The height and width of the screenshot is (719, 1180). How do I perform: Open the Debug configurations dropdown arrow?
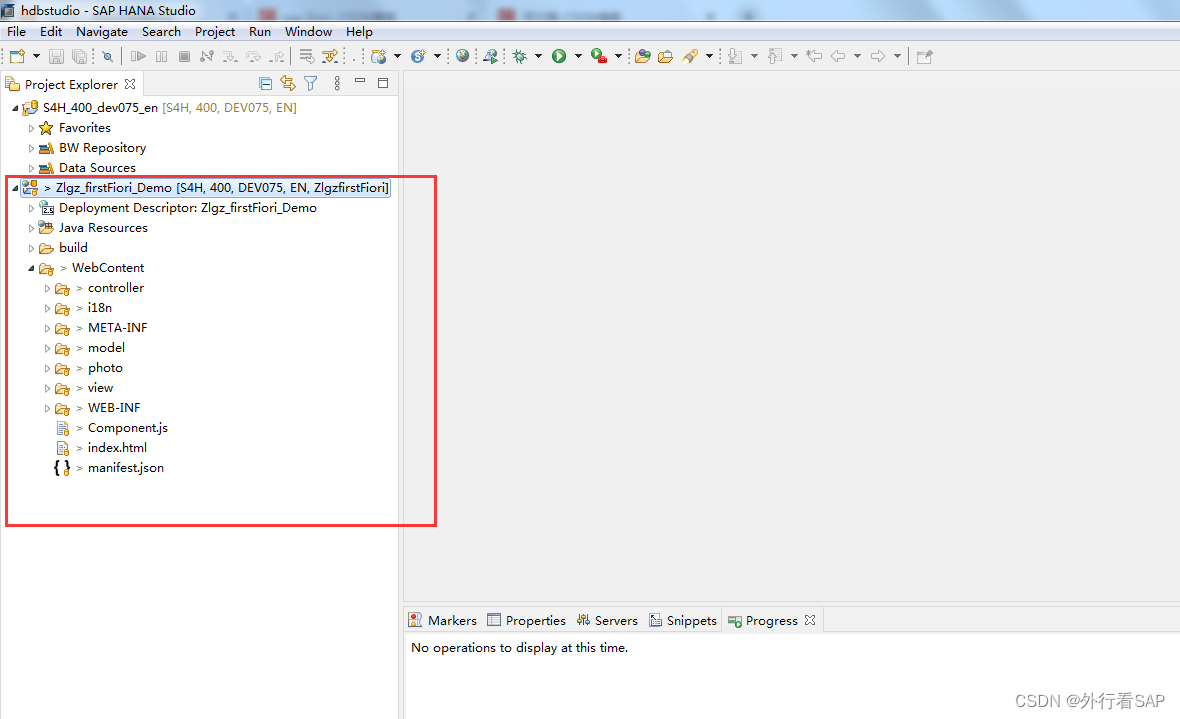point(538,56)
